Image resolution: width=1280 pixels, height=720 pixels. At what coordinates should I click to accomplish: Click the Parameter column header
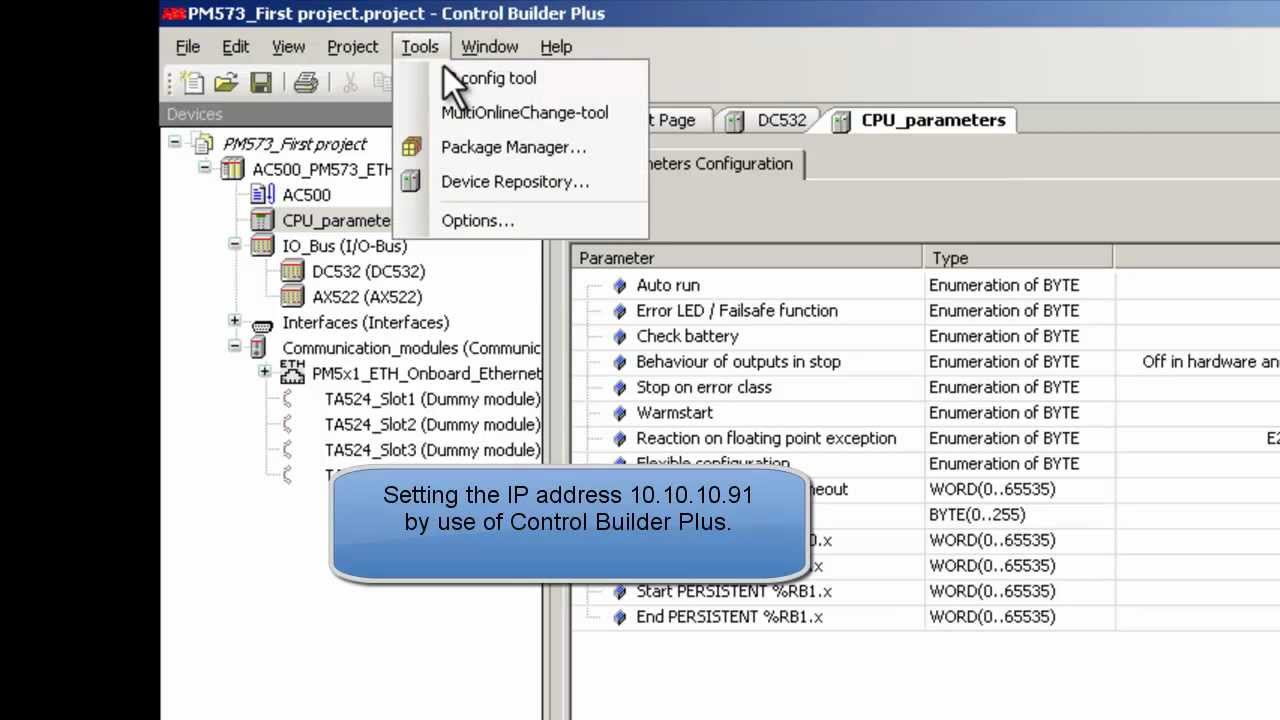[x=748, y=258]
